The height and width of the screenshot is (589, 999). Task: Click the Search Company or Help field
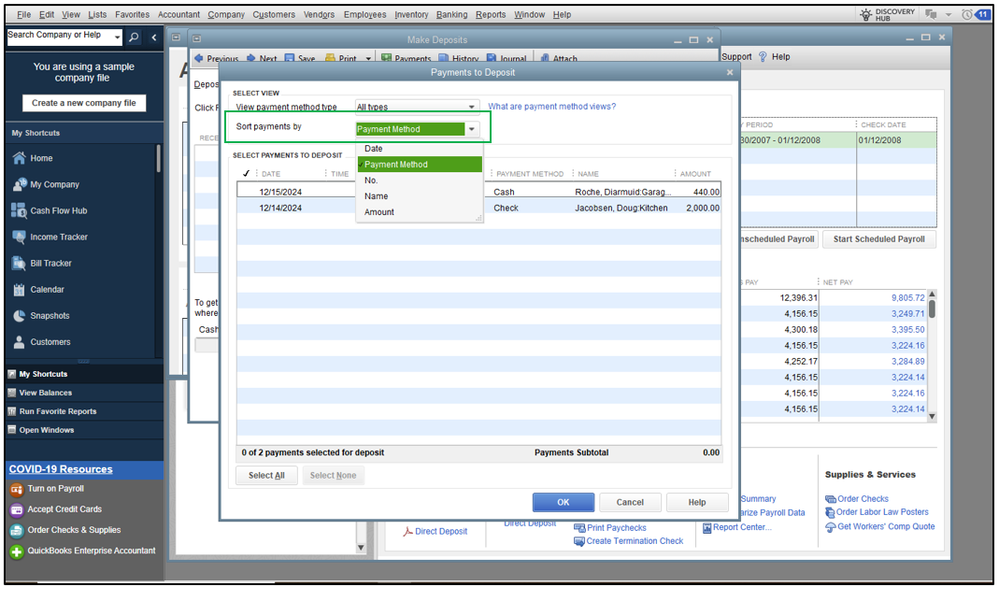[x=59, y=36]
